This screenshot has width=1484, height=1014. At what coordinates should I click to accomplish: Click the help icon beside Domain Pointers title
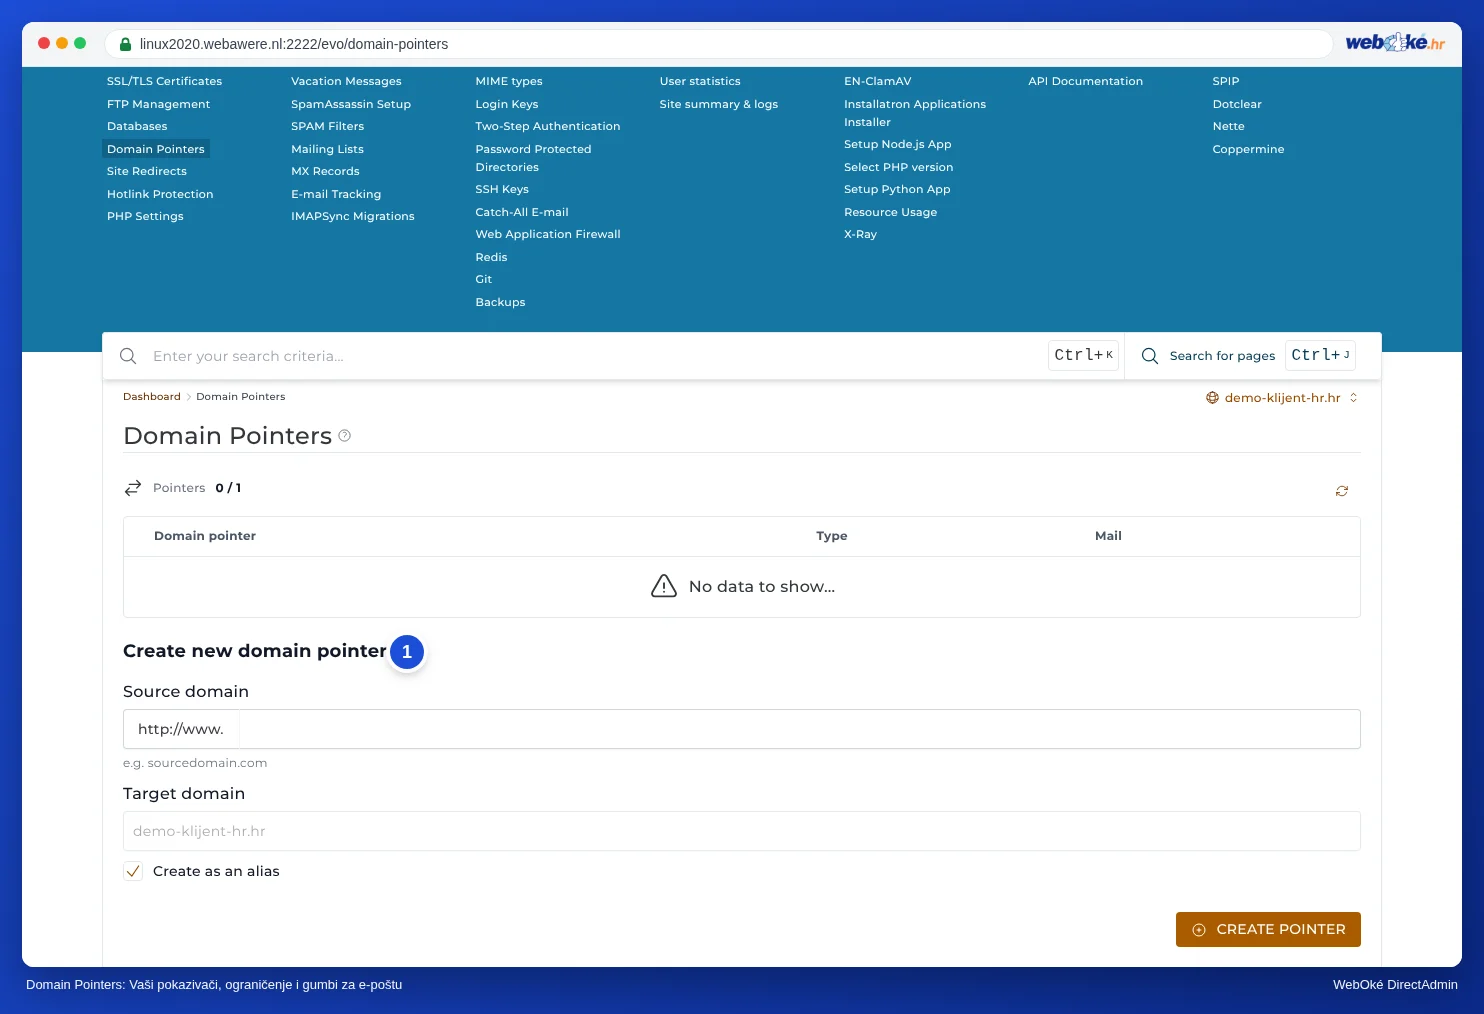pyautogui.click(x=345, y=436)
